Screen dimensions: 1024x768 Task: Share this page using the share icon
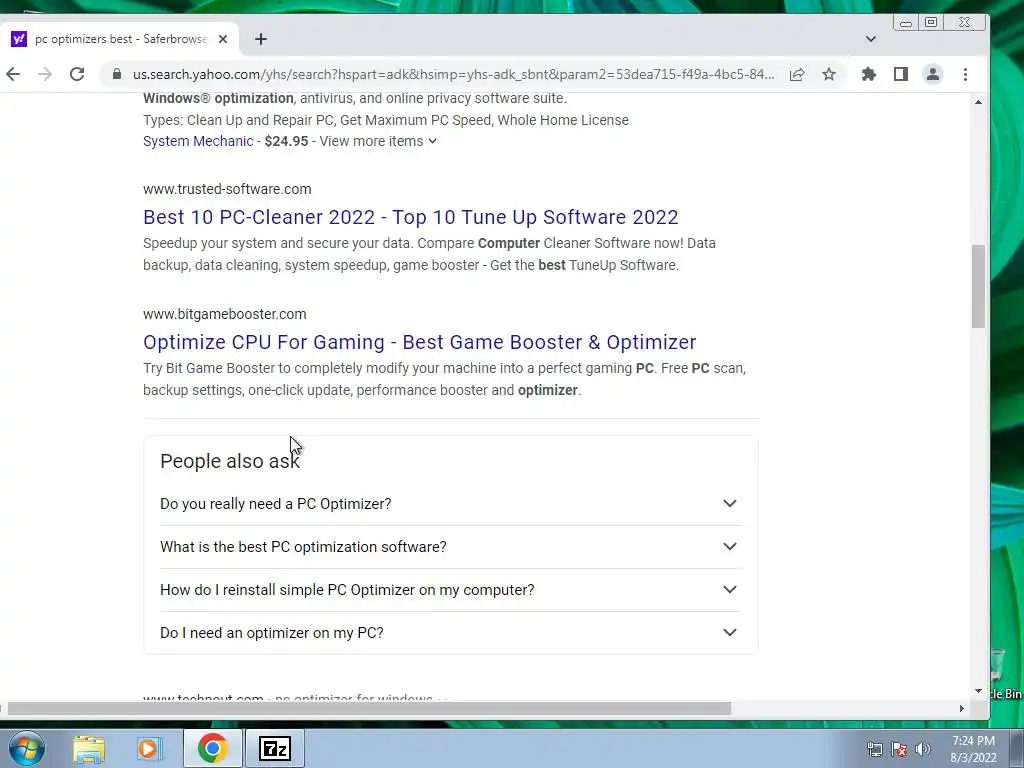pos(797,74)
